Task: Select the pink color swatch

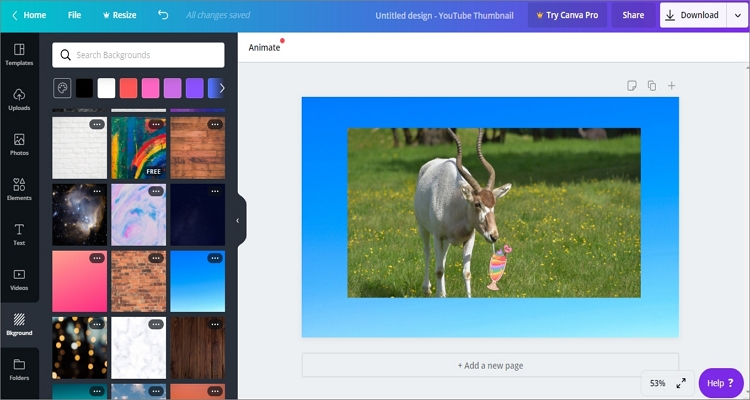Action: coord(150,88)
